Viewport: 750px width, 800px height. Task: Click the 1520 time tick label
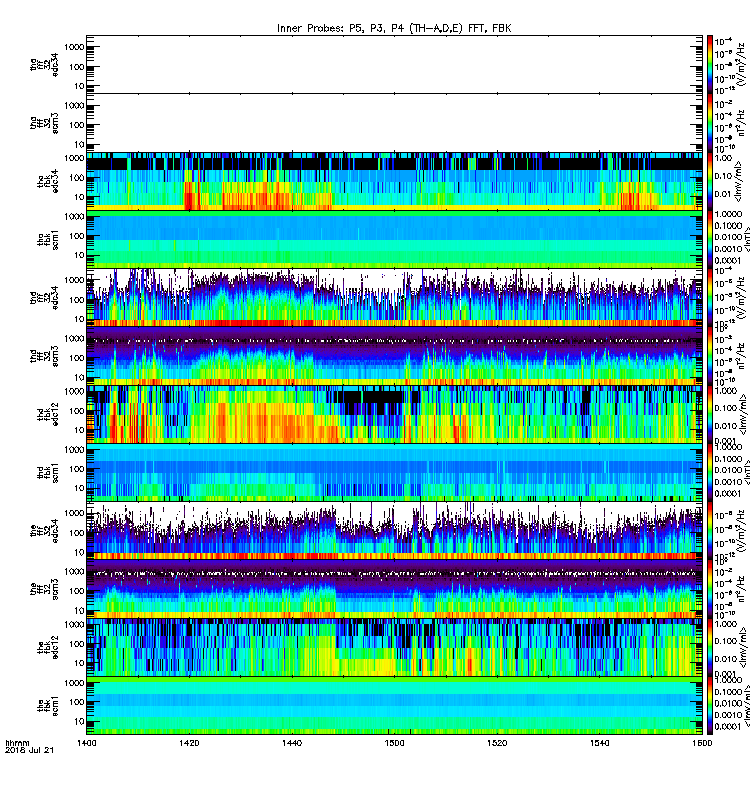(x=497, y=743)
